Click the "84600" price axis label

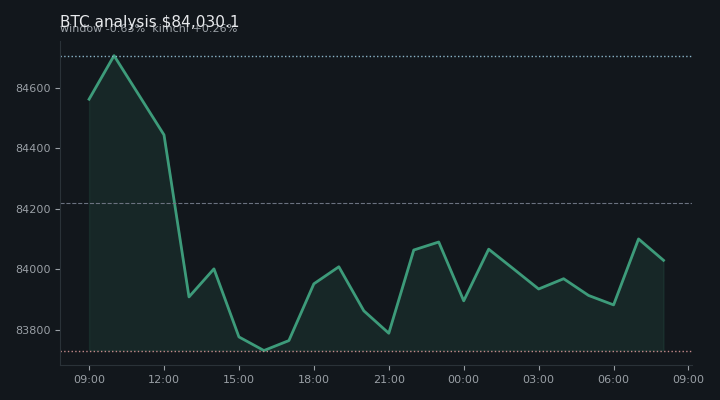33,88
